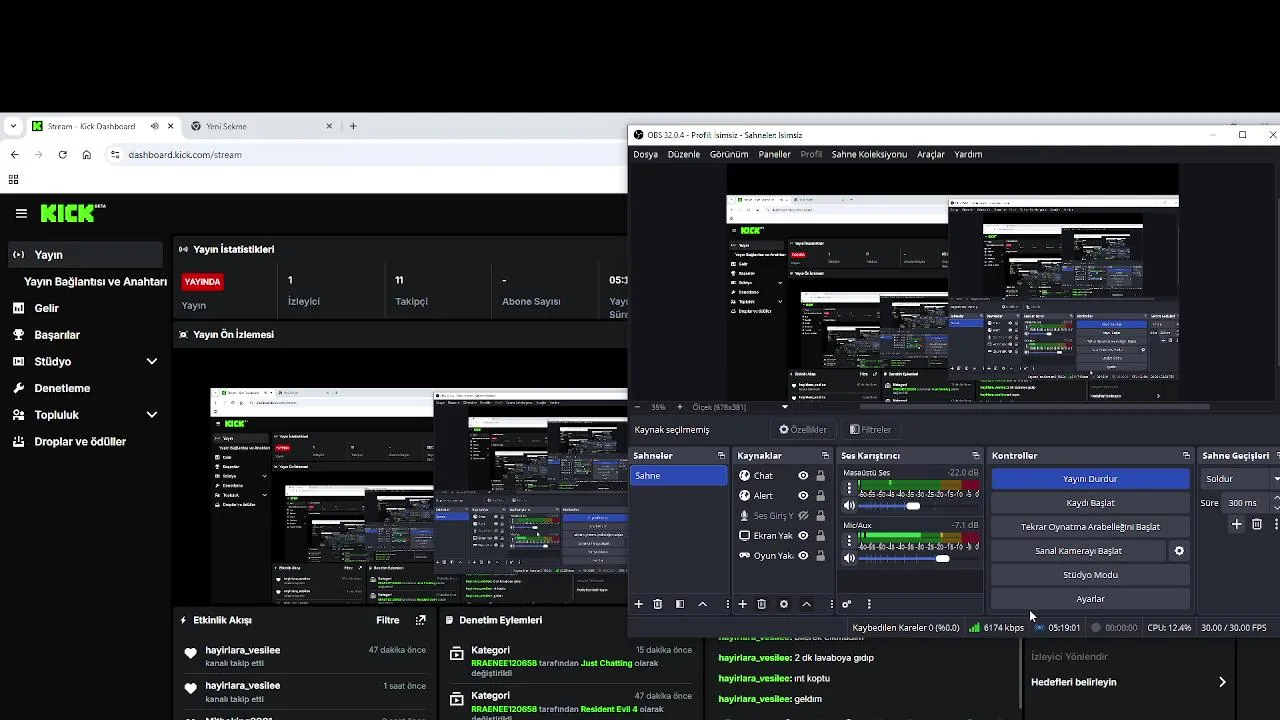Open the Paneller menu in OBS
1280x720 pixels.
(x=775, y=155)
